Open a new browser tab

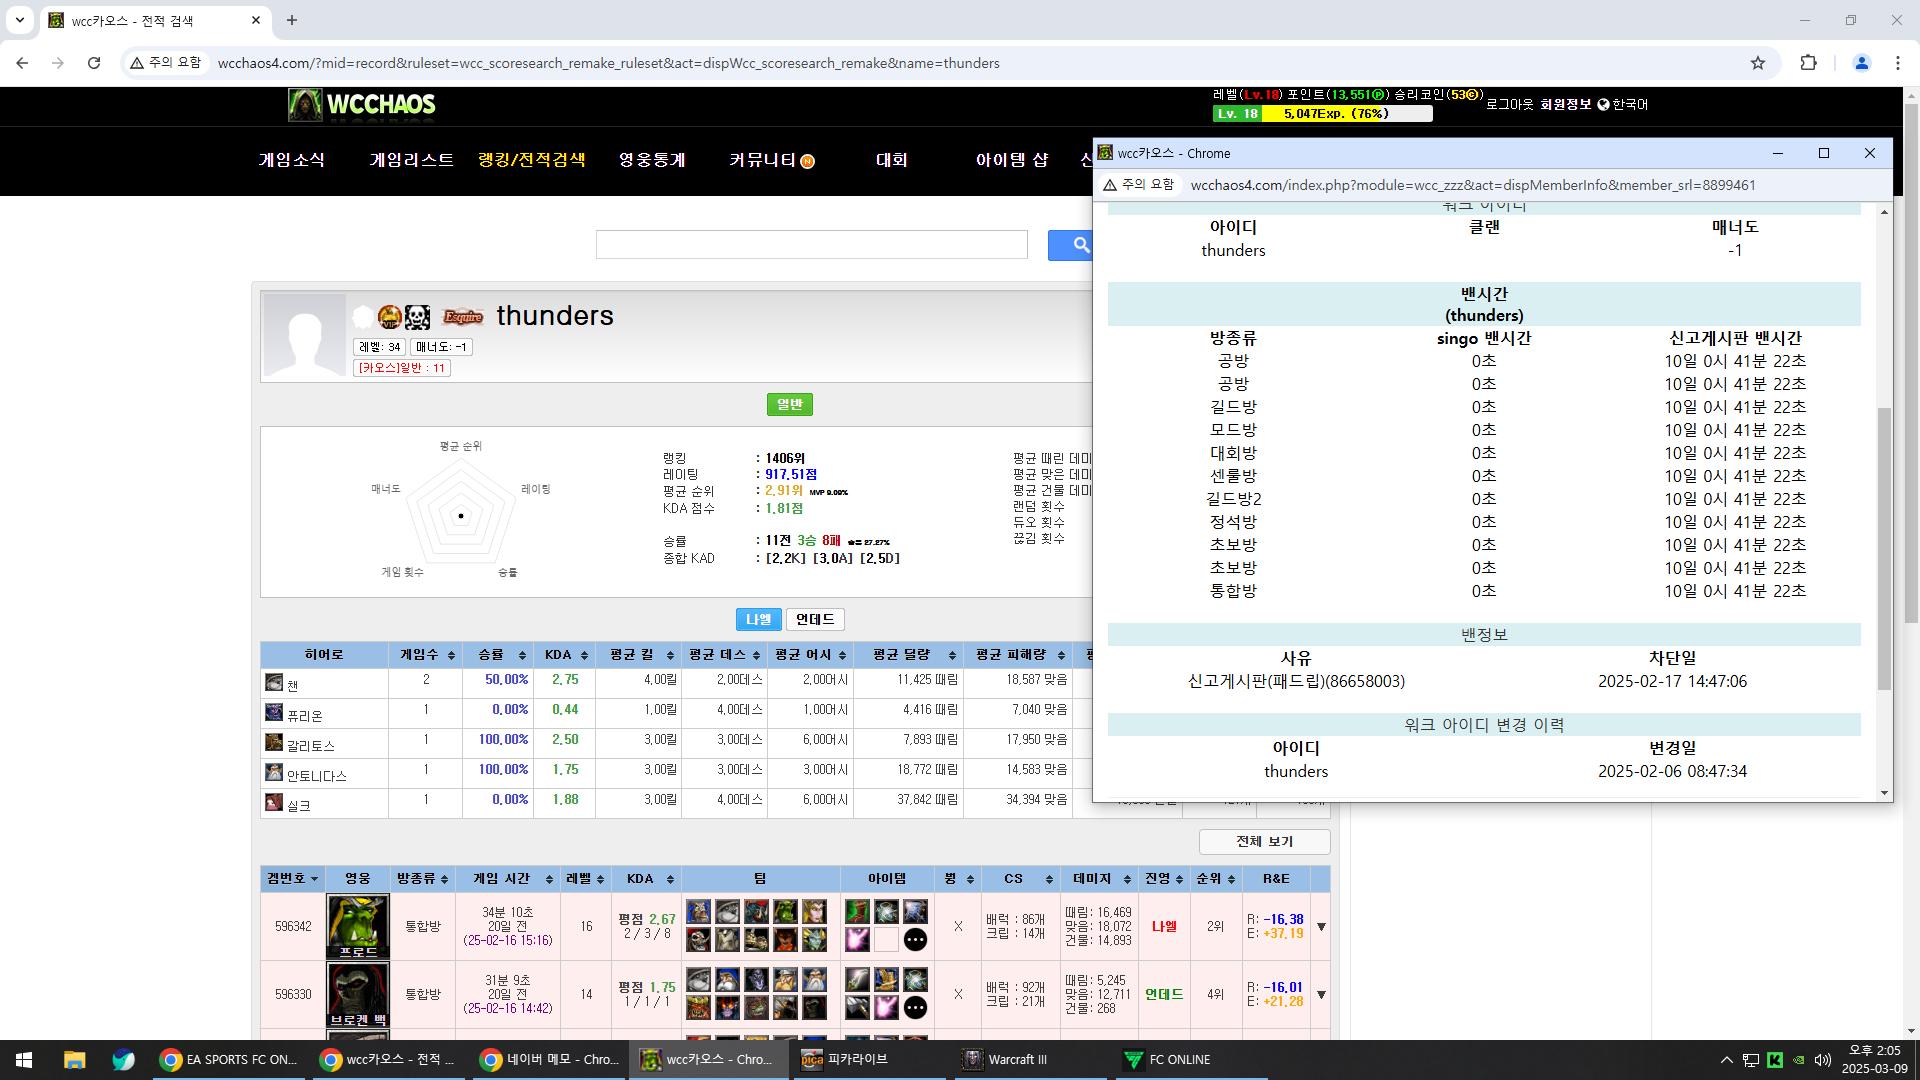pyautogui.click(x=292, y=20)
